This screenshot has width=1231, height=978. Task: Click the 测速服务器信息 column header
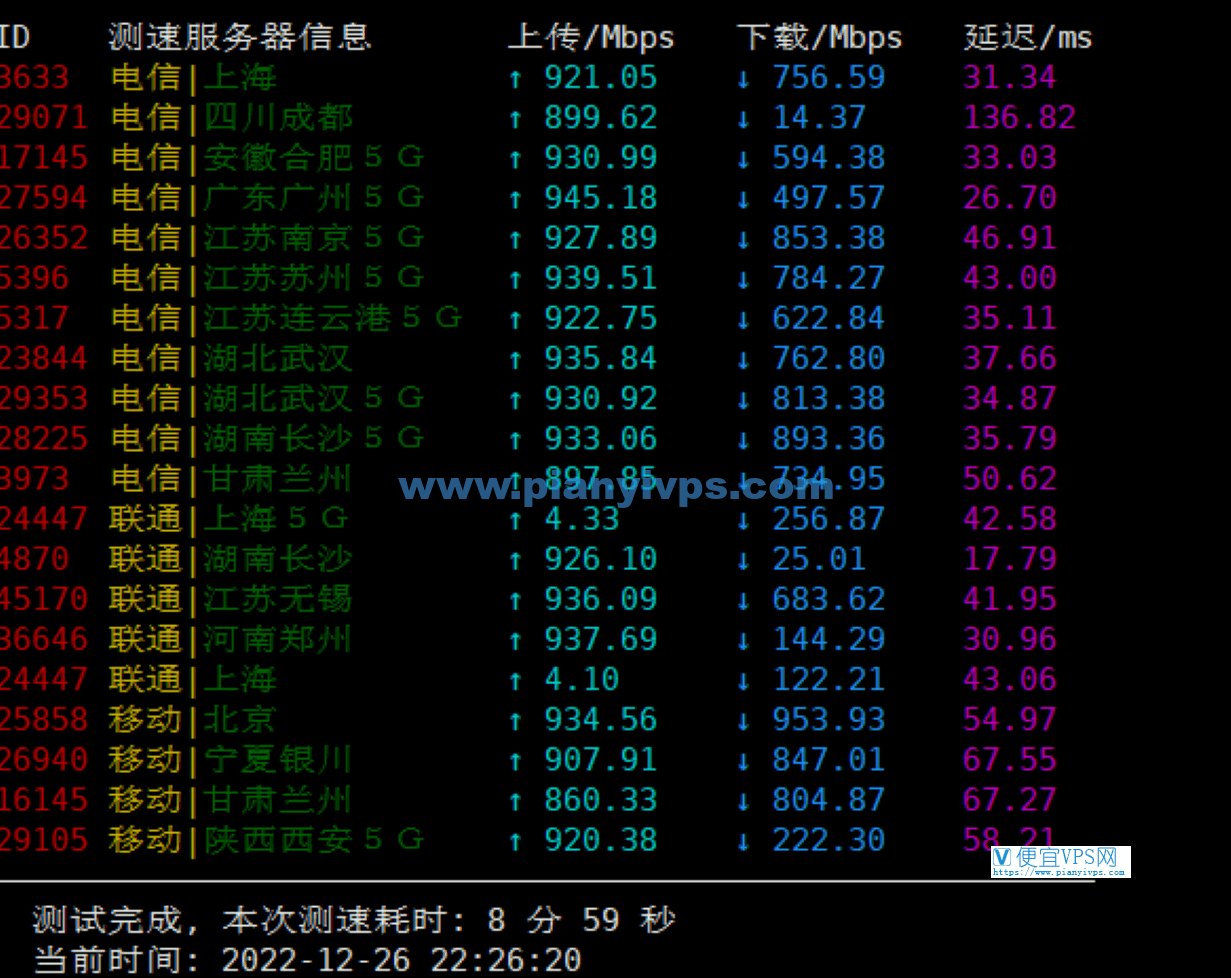[240, 37]
